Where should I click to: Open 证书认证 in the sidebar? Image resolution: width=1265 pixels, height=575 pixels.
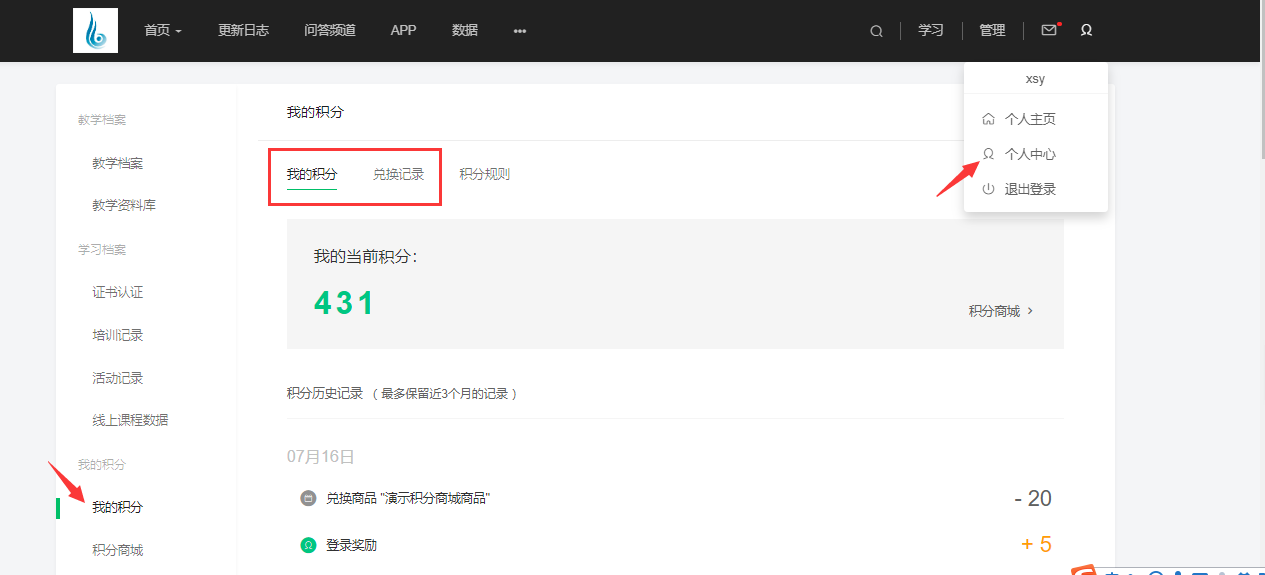click(x=118, y=292)
